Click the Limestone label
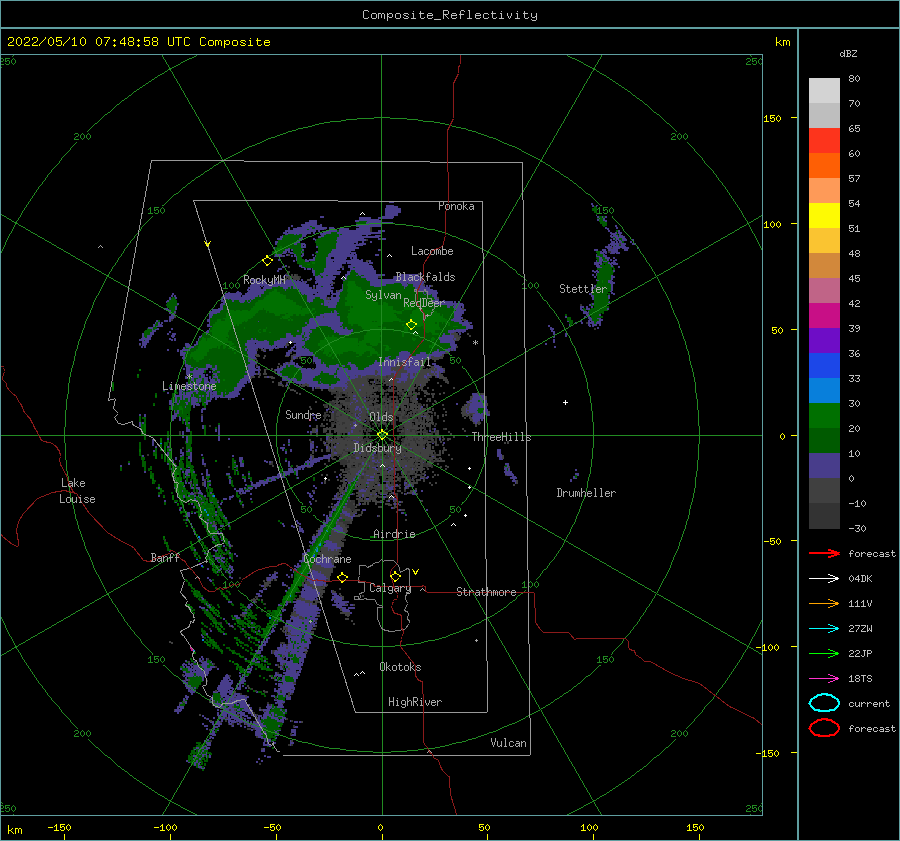 pyautogui.click(x=189, y=386)
